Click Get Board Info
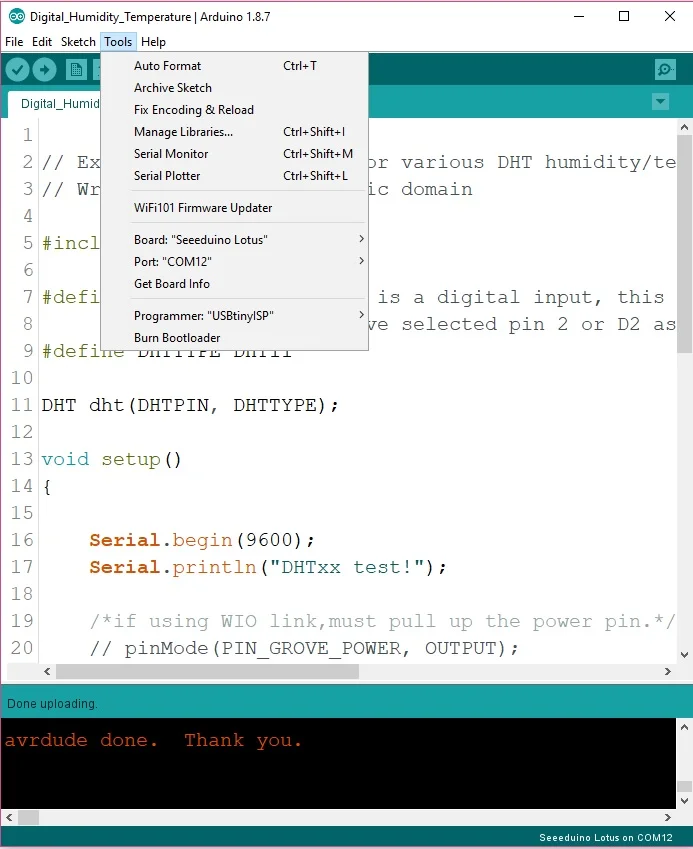This screenshot has height=849, width=693. pyautogui.click(x=234, y=284)
